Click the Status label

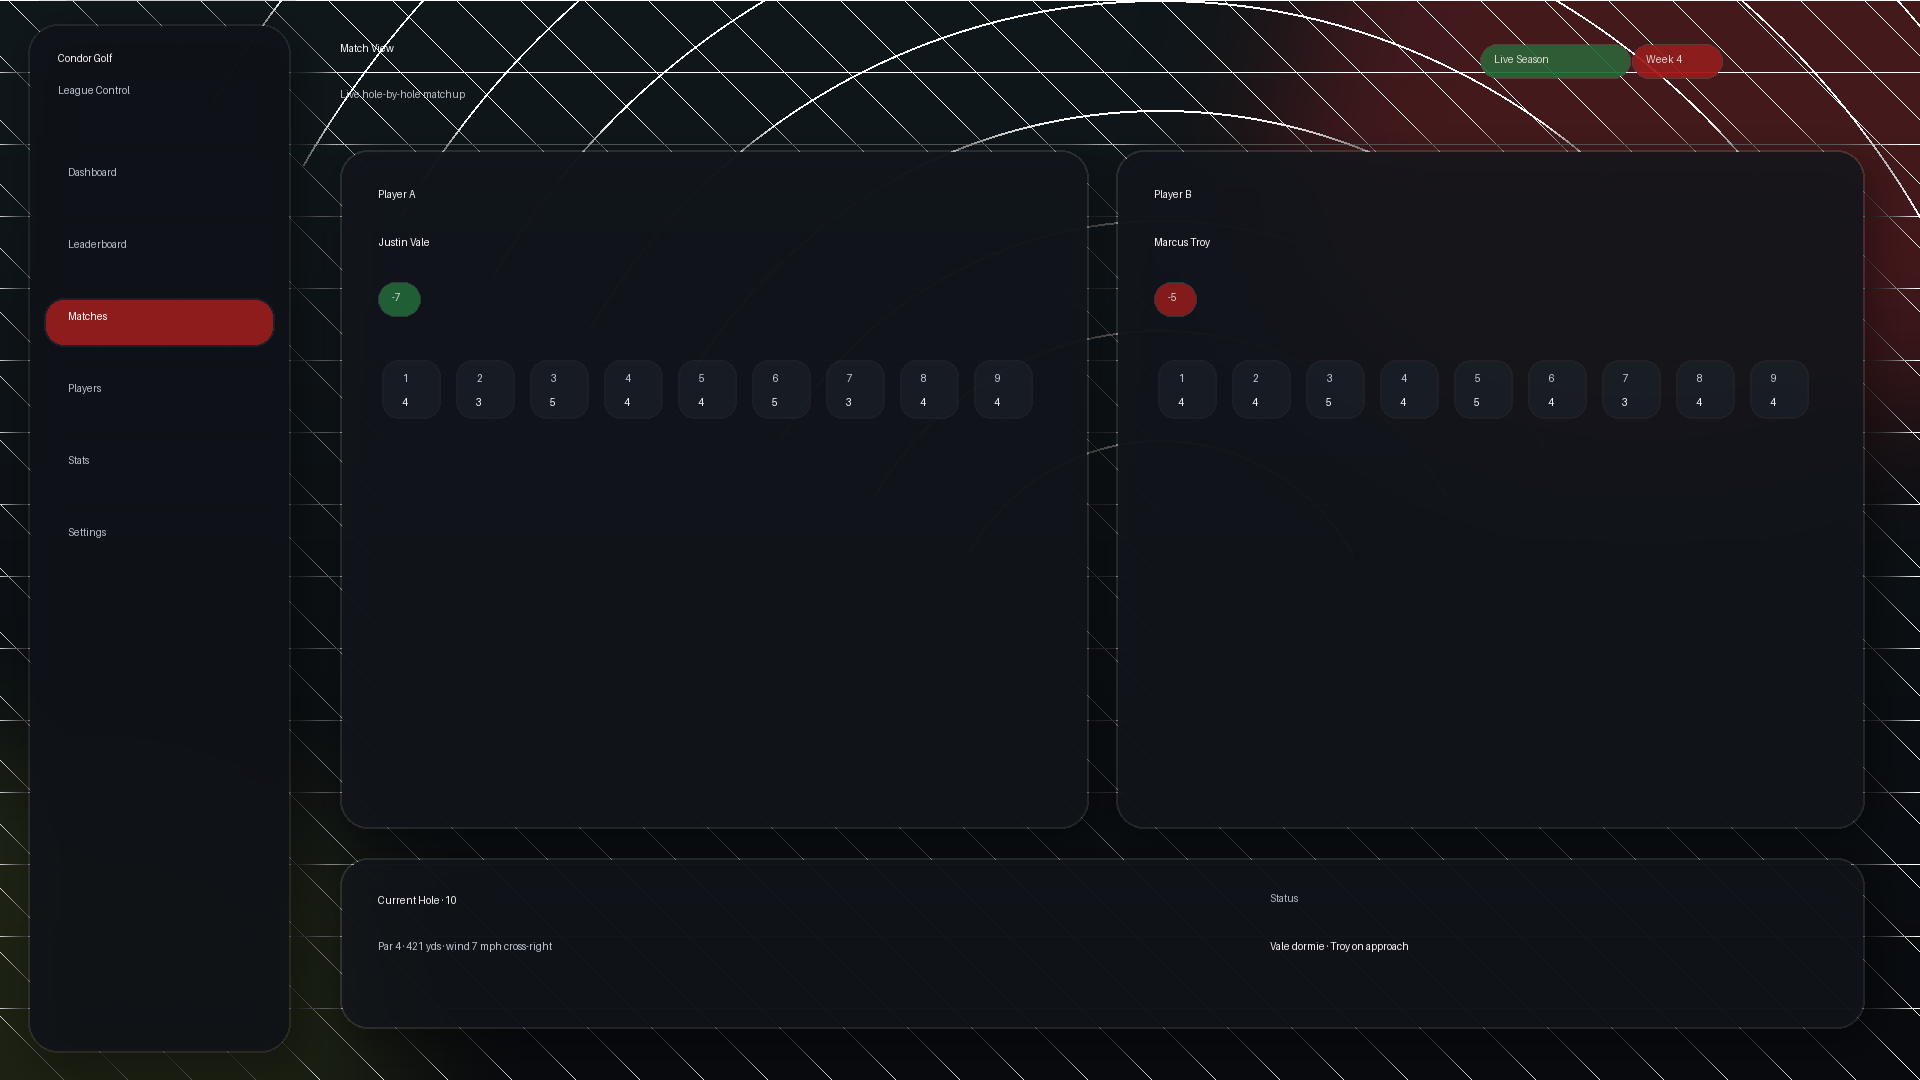[x=1284, y=899]
